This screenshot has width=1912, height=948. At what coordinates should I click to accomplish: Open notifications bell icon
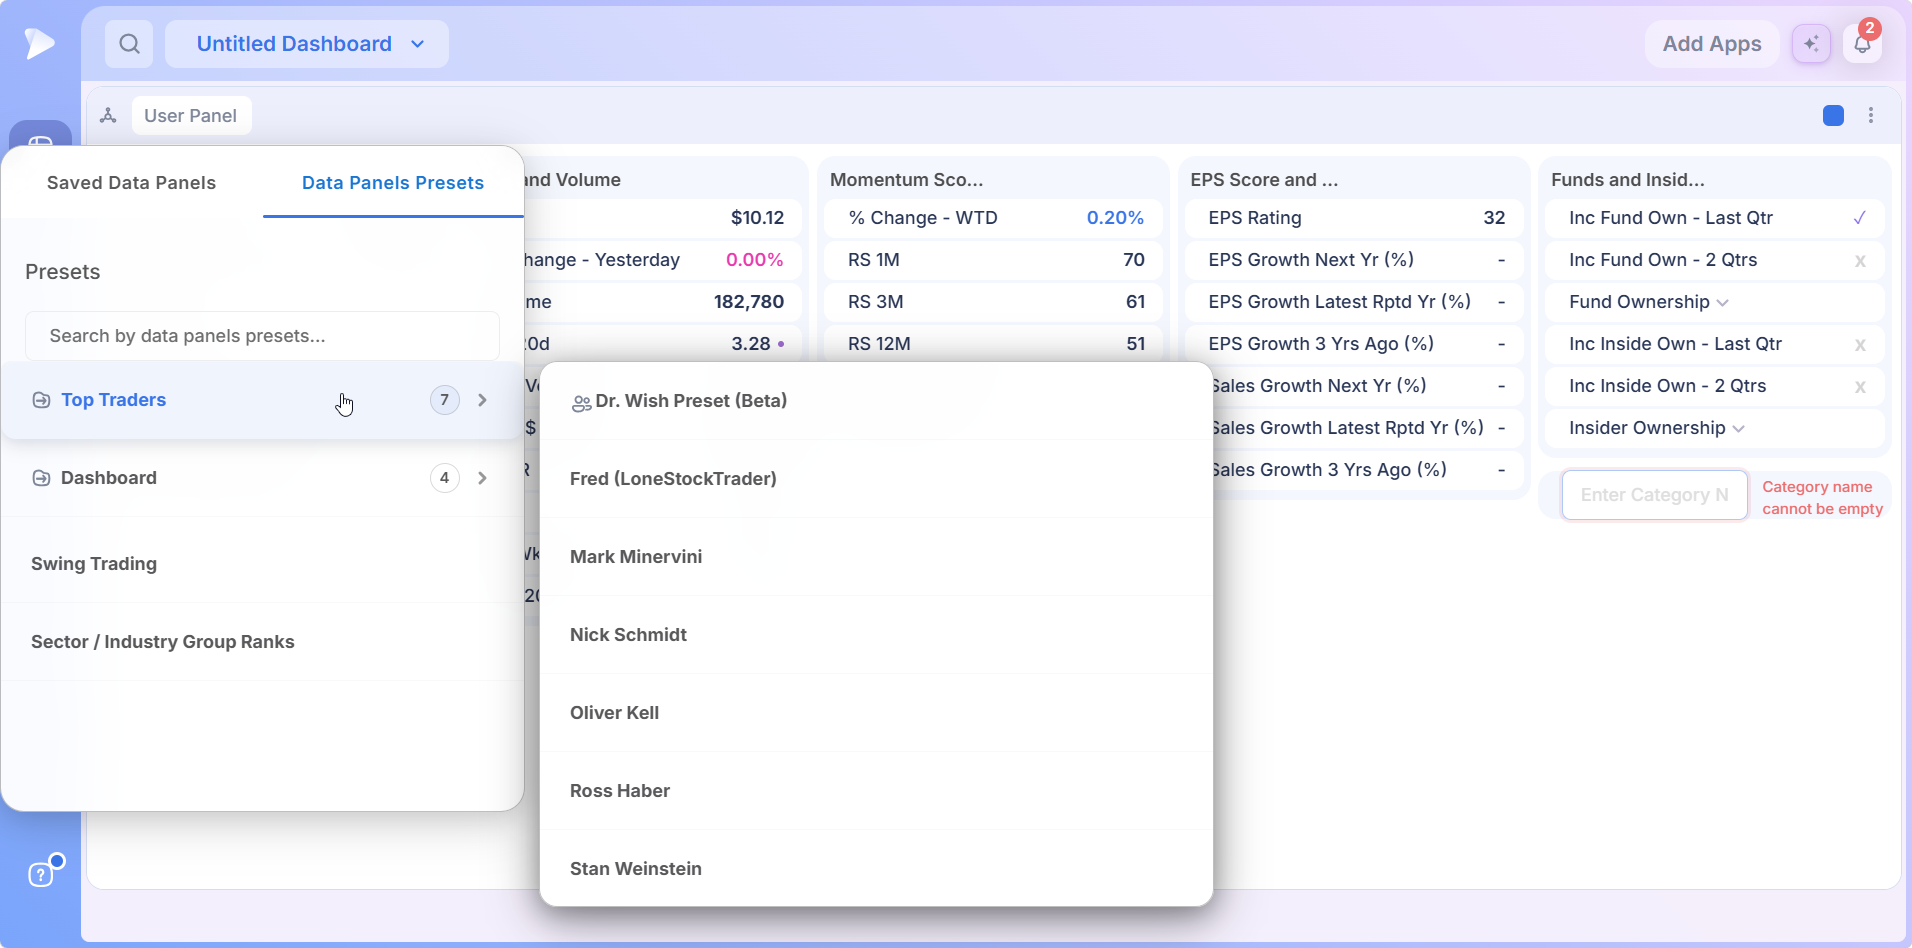coord(1862,44)
